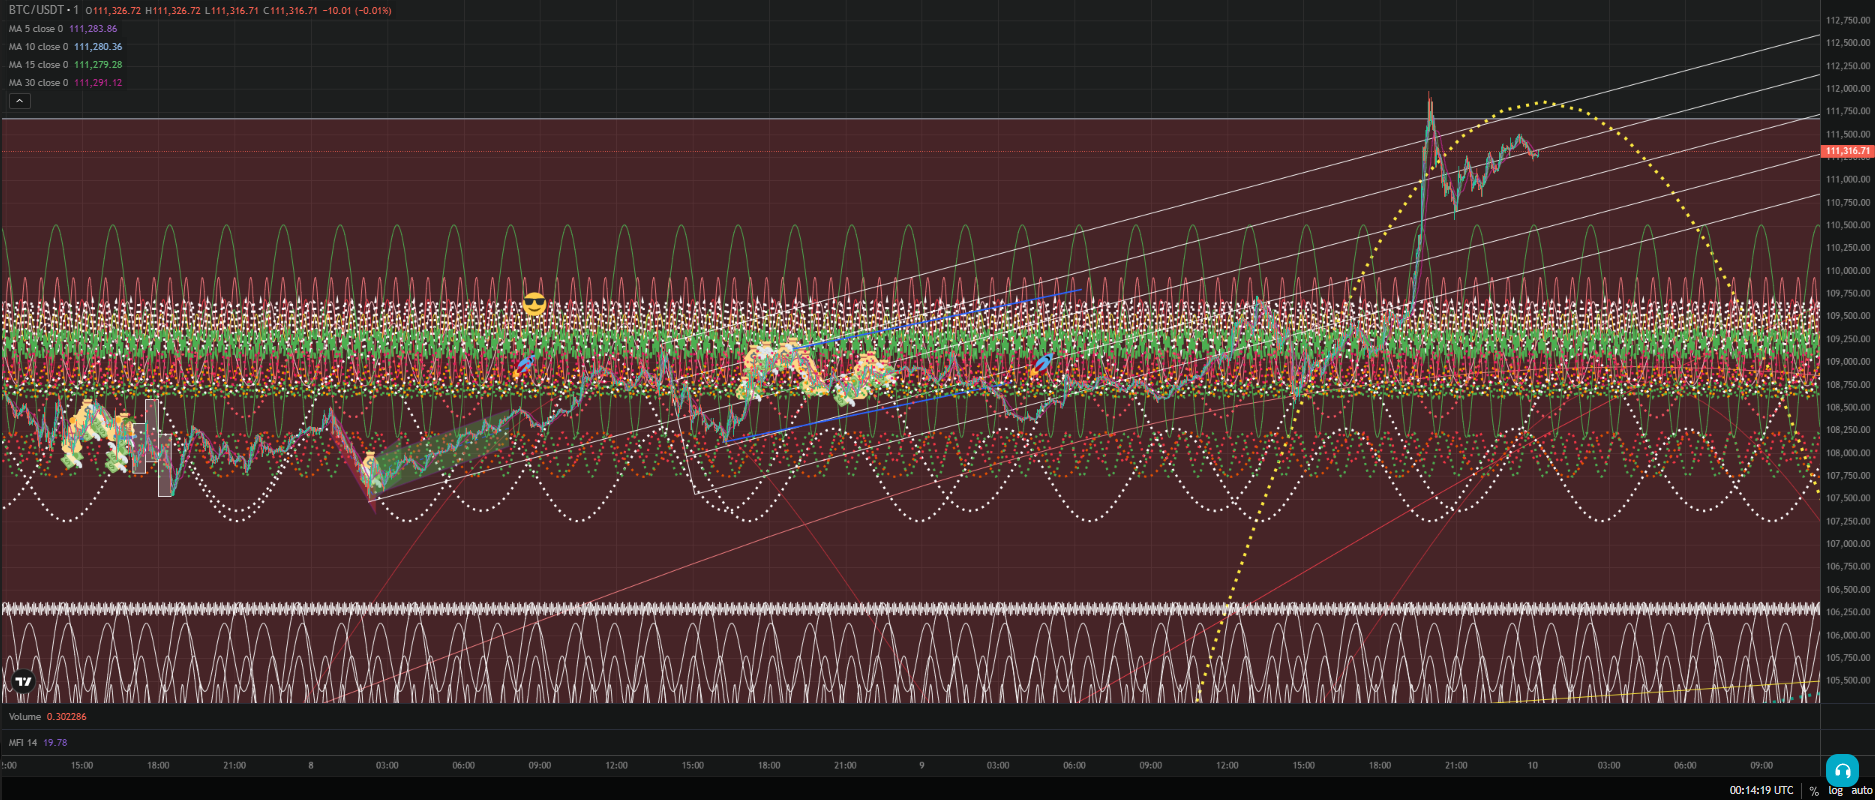Click the yellow dotted arc drawing peak
The height and width of the screenshot is (800, 1875).
click(x=1545, y=102)
